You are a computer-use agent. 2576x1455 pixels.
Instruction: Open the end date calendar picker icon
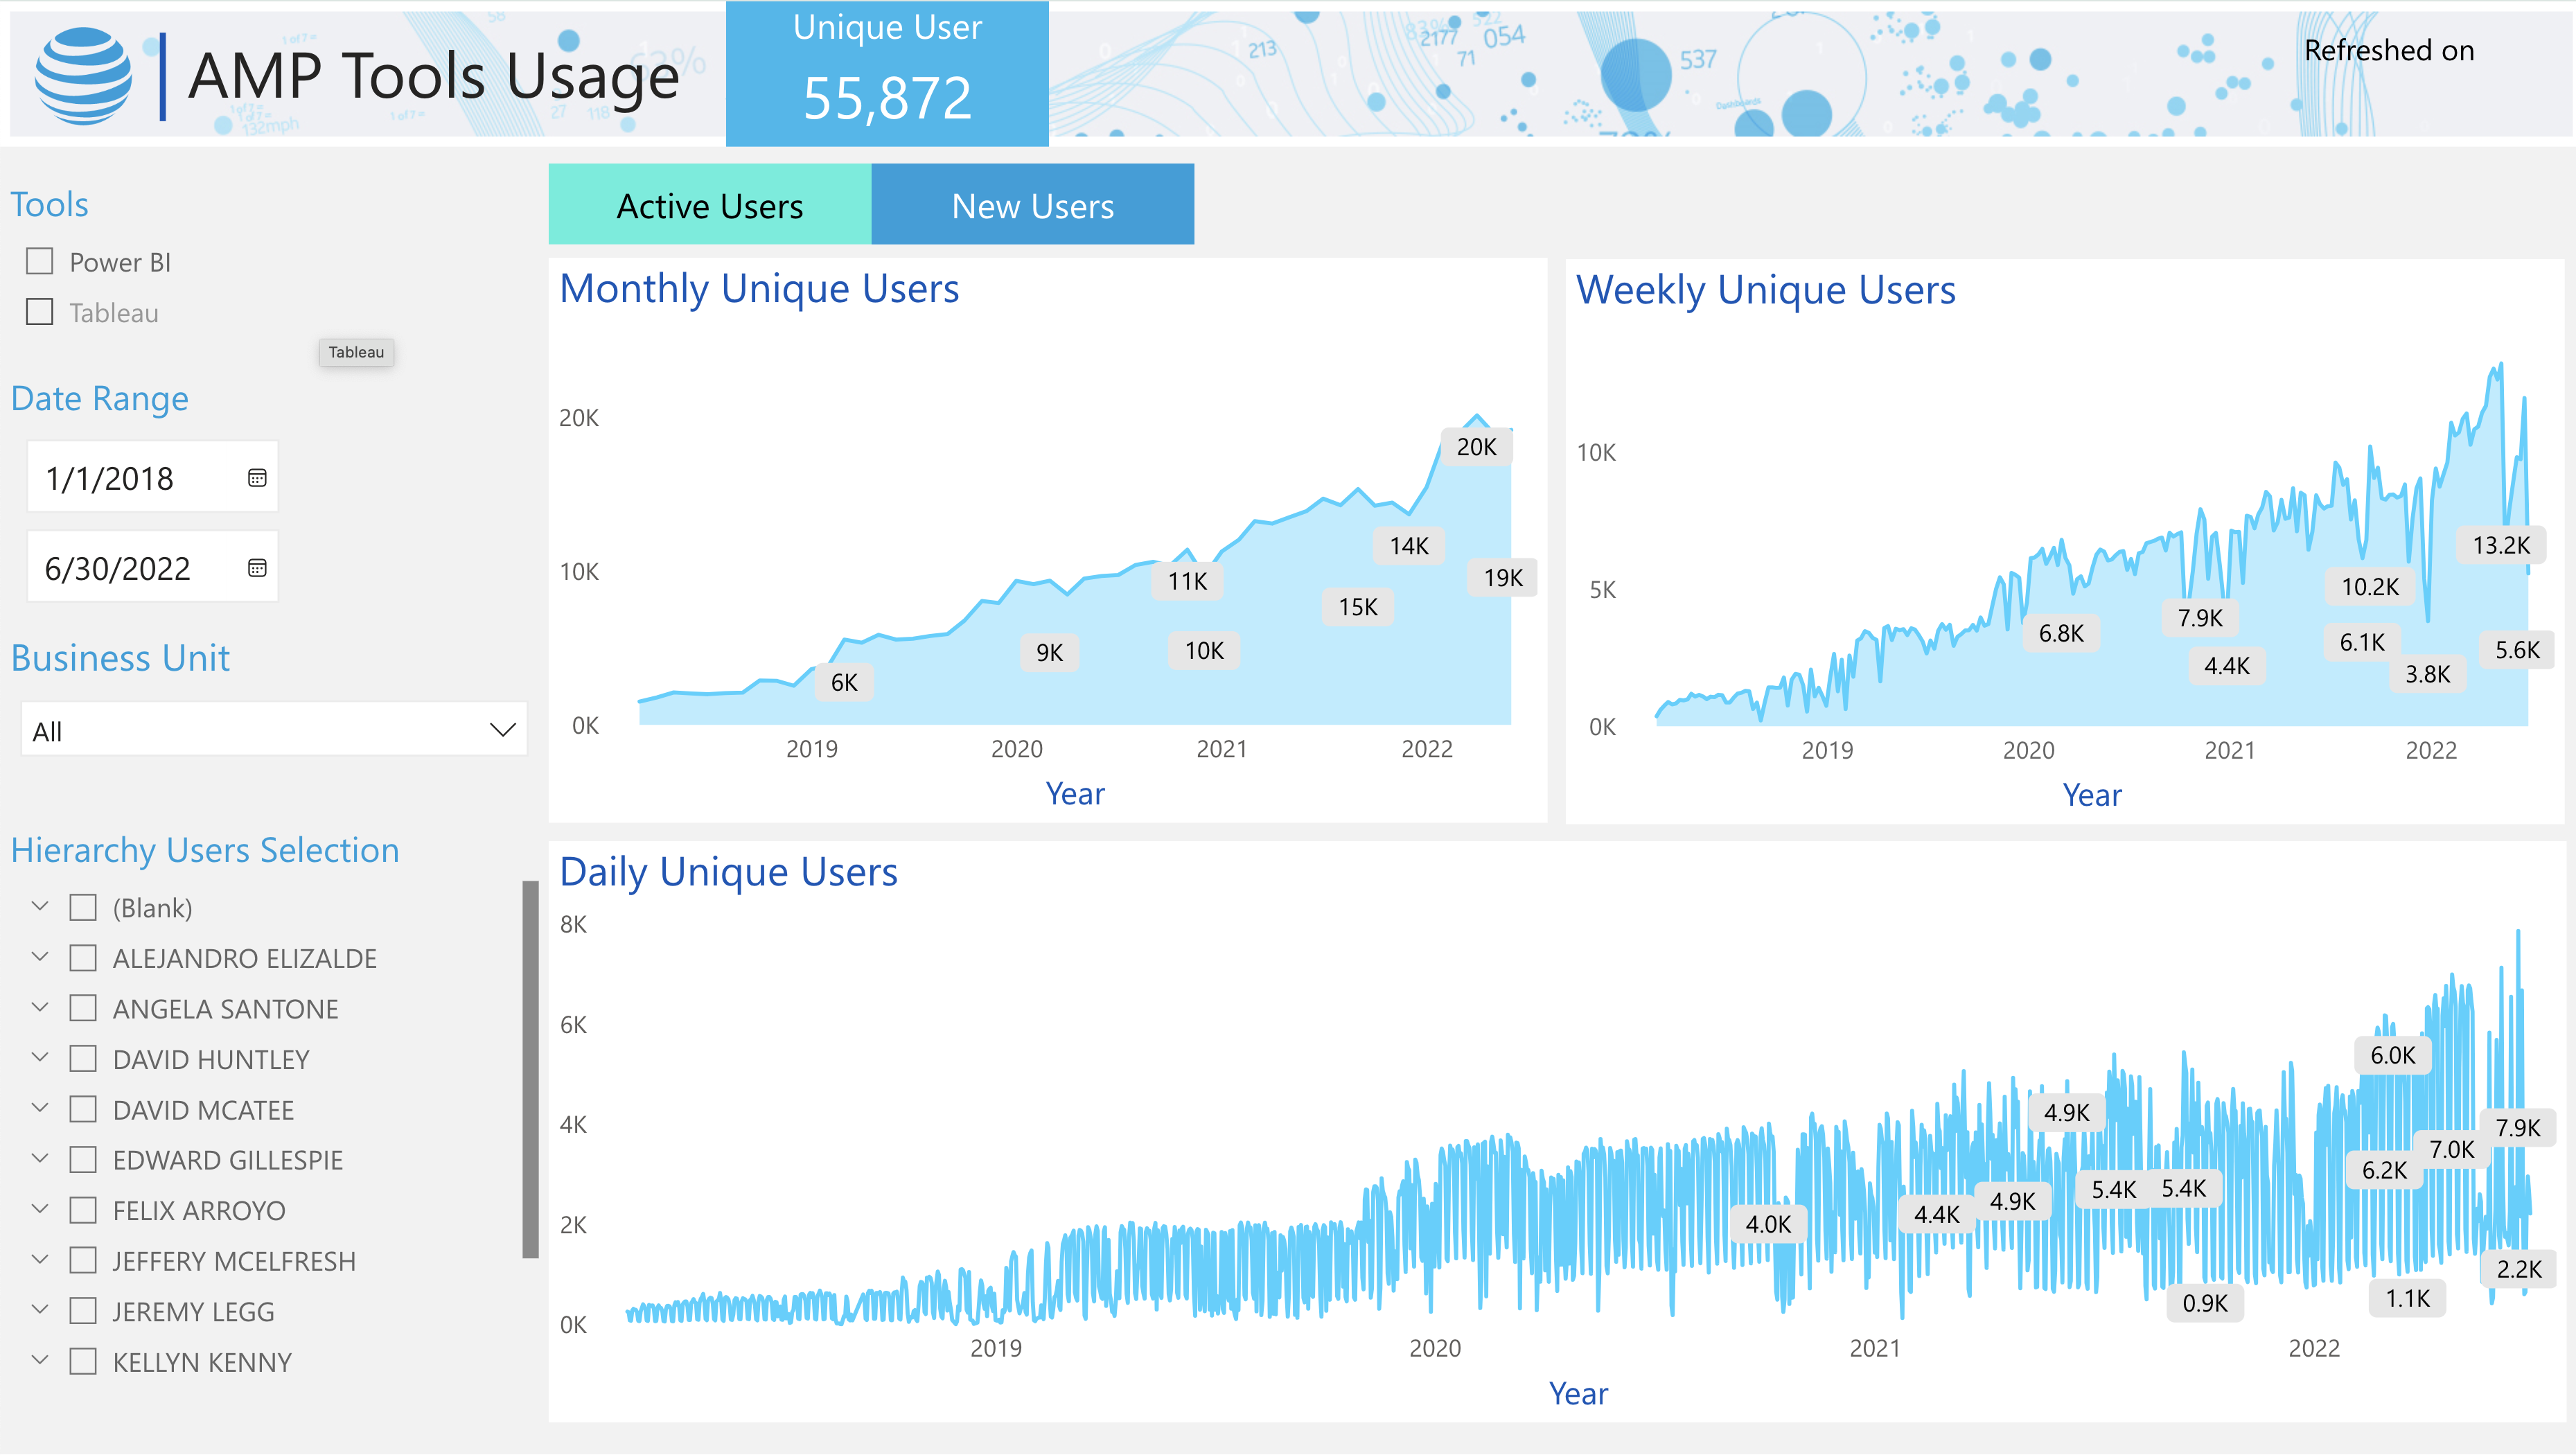pos(257,568)
